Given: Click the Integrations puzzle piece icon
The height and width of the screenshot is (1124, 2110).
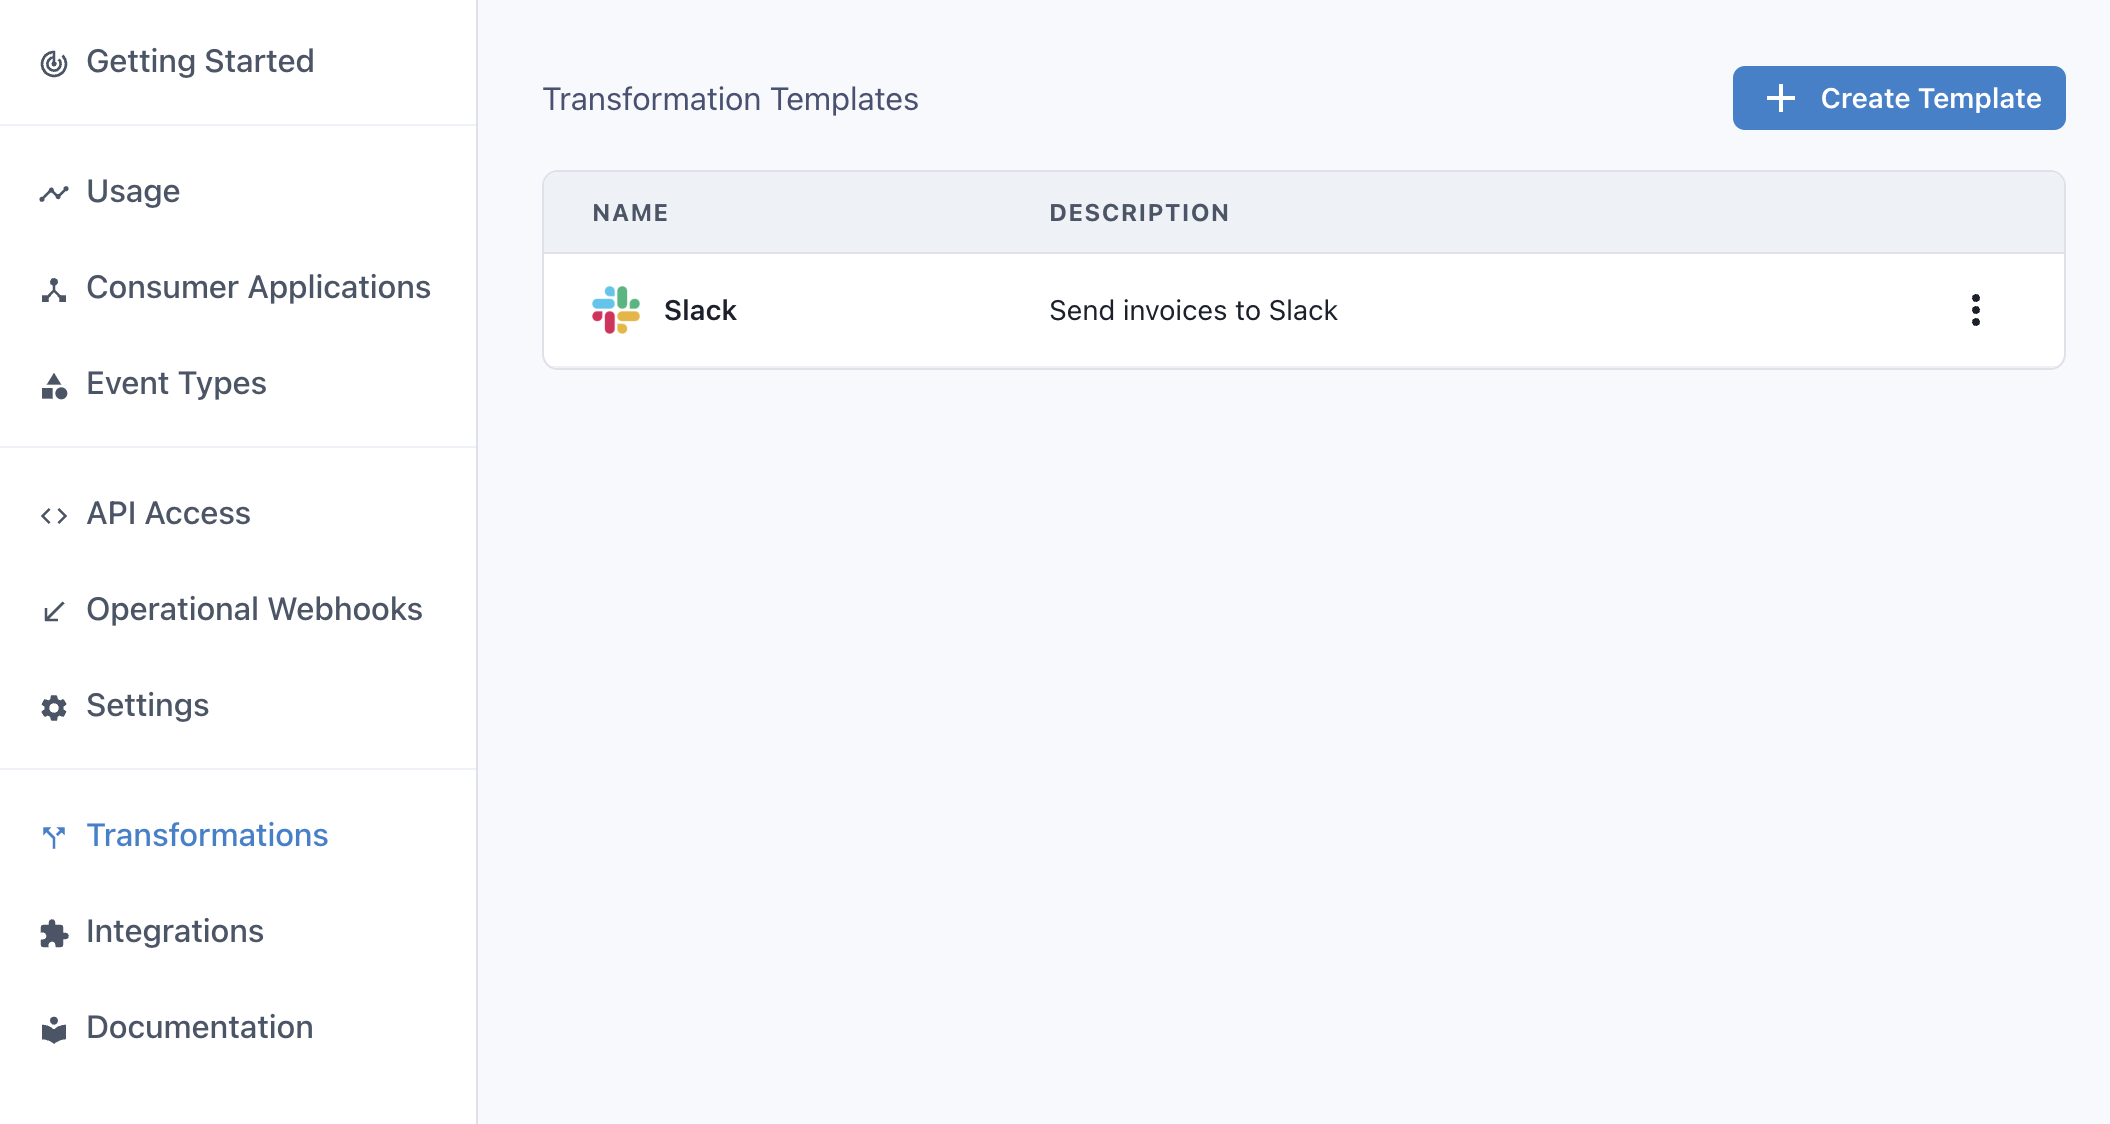Looking at the screenshot, I should [x=54, y=934].
